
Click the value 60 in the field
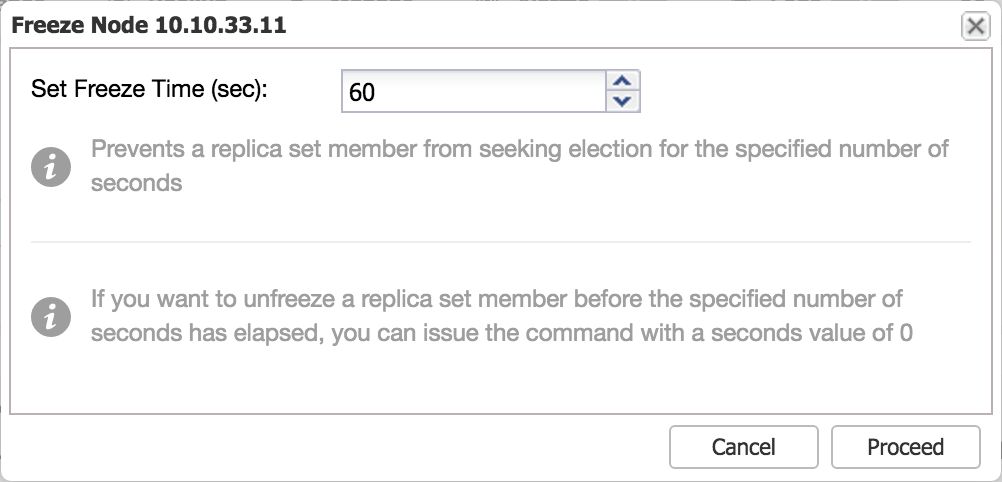(x=362, y=93)
